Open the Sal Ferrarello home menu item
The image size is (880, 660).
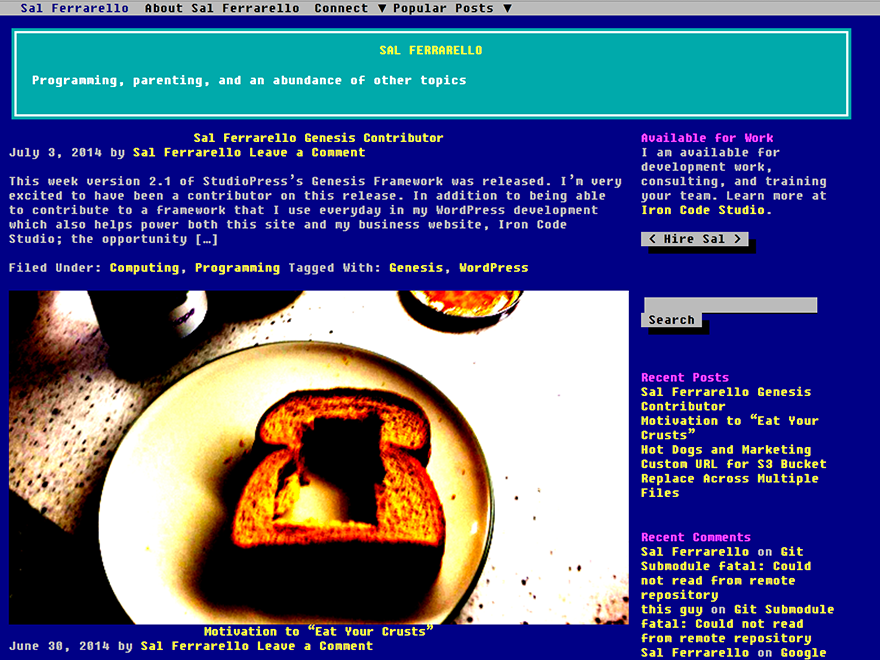click(74, 8)
